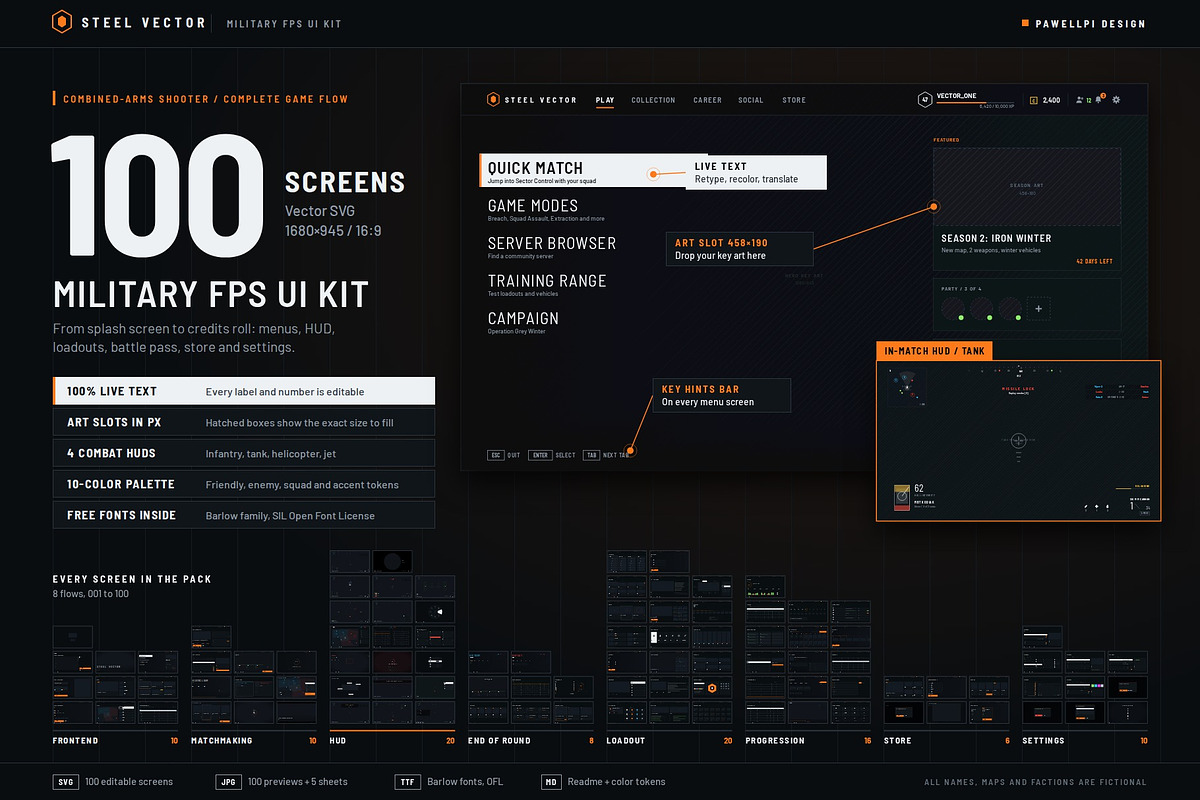Click the currency coin icon beside 2,400
Viewport: 1200px width, 800px height.
click(x=1034, y=100)
